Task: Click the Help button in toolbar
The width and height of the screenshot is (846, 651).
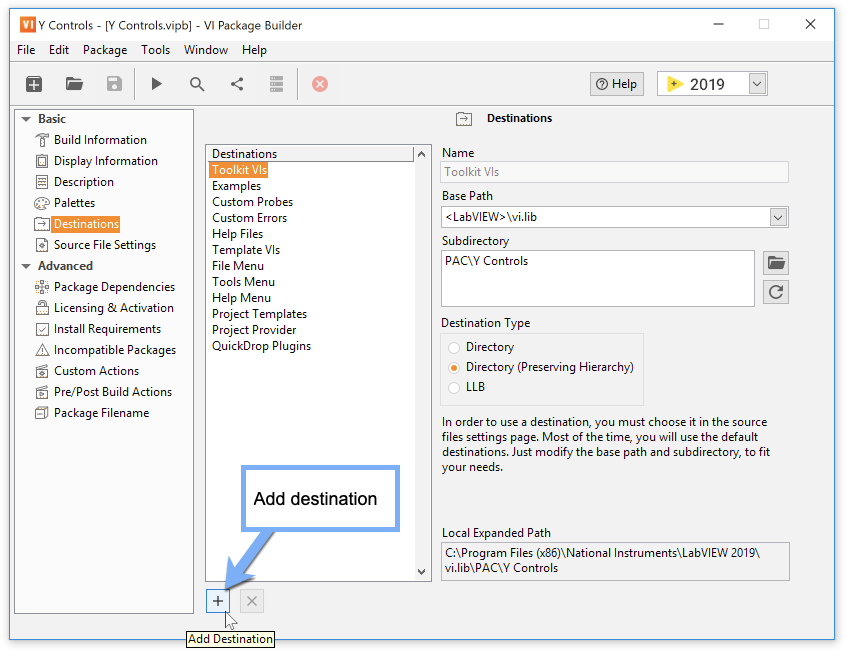Action: 617,84
